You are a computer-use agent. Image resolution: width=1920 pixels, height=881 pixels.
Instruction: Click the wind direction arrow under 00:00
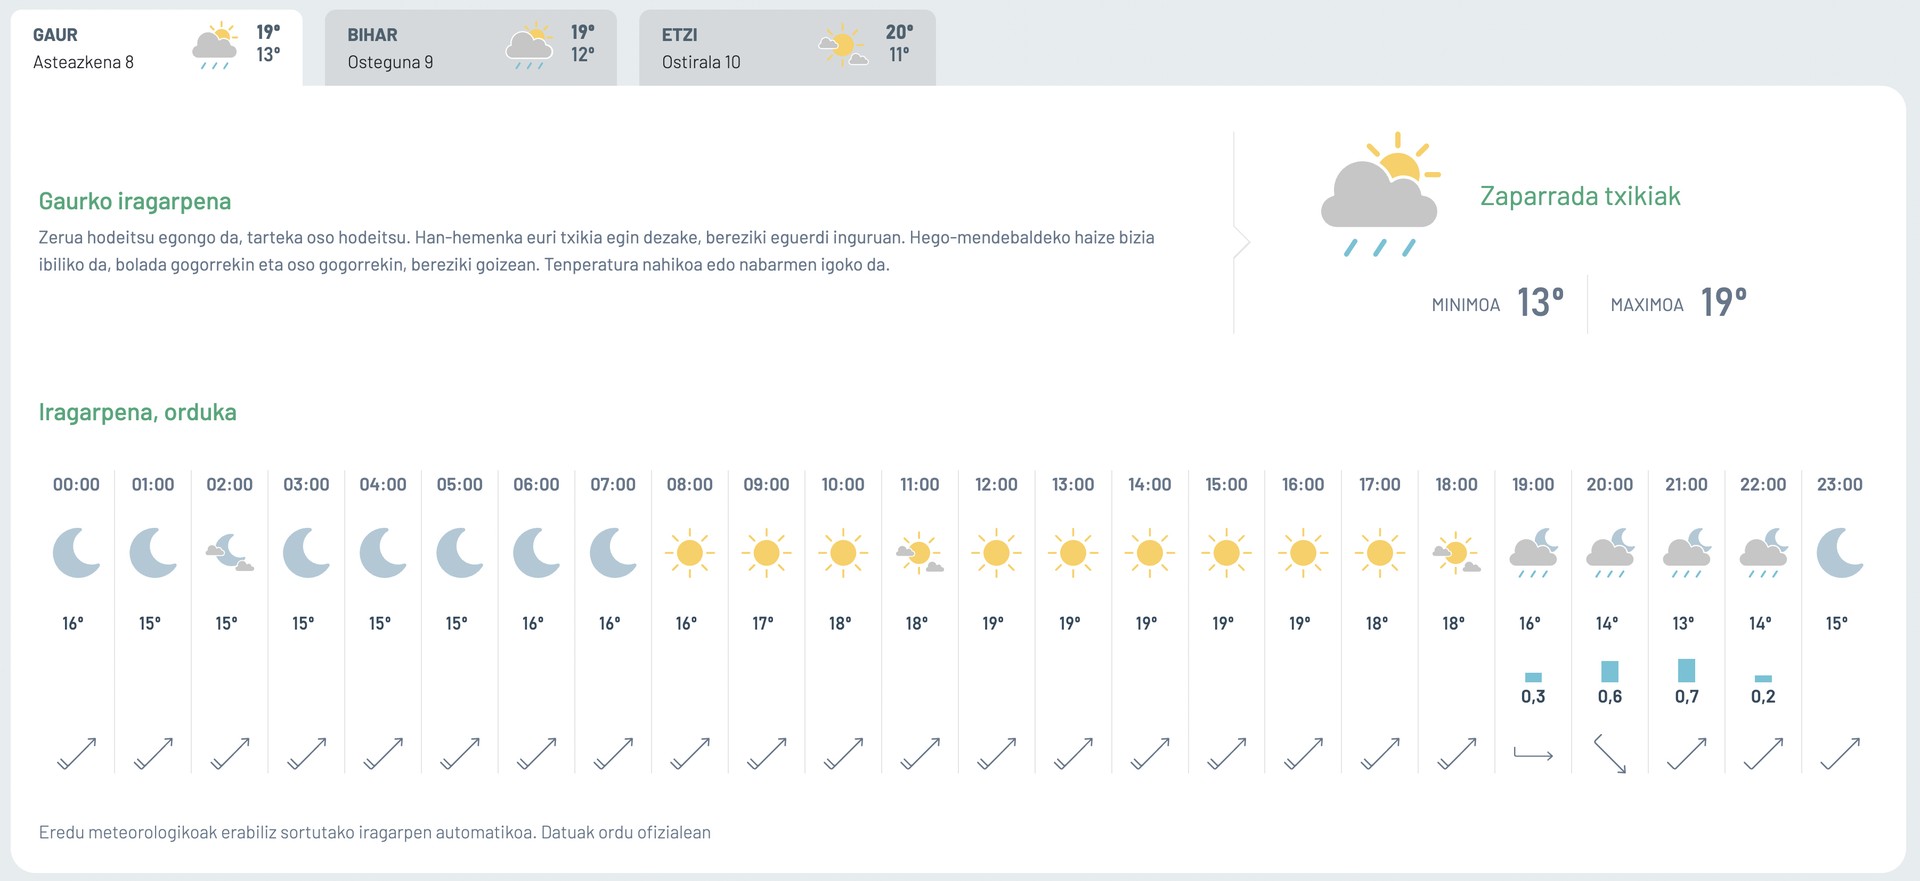tap(77, 754)
